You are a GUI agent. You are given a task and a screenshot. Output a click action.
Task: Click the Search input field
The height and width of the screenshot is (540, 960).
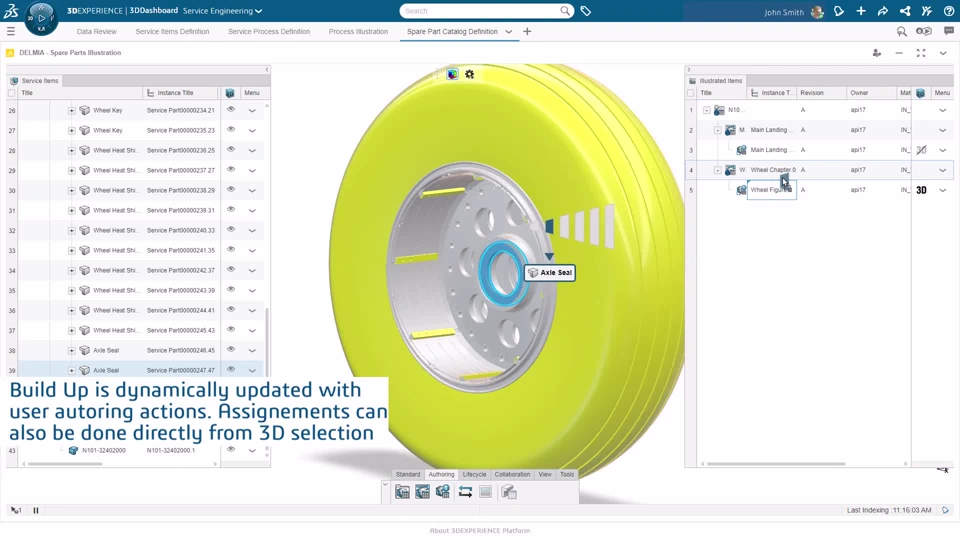coord(481,11)
